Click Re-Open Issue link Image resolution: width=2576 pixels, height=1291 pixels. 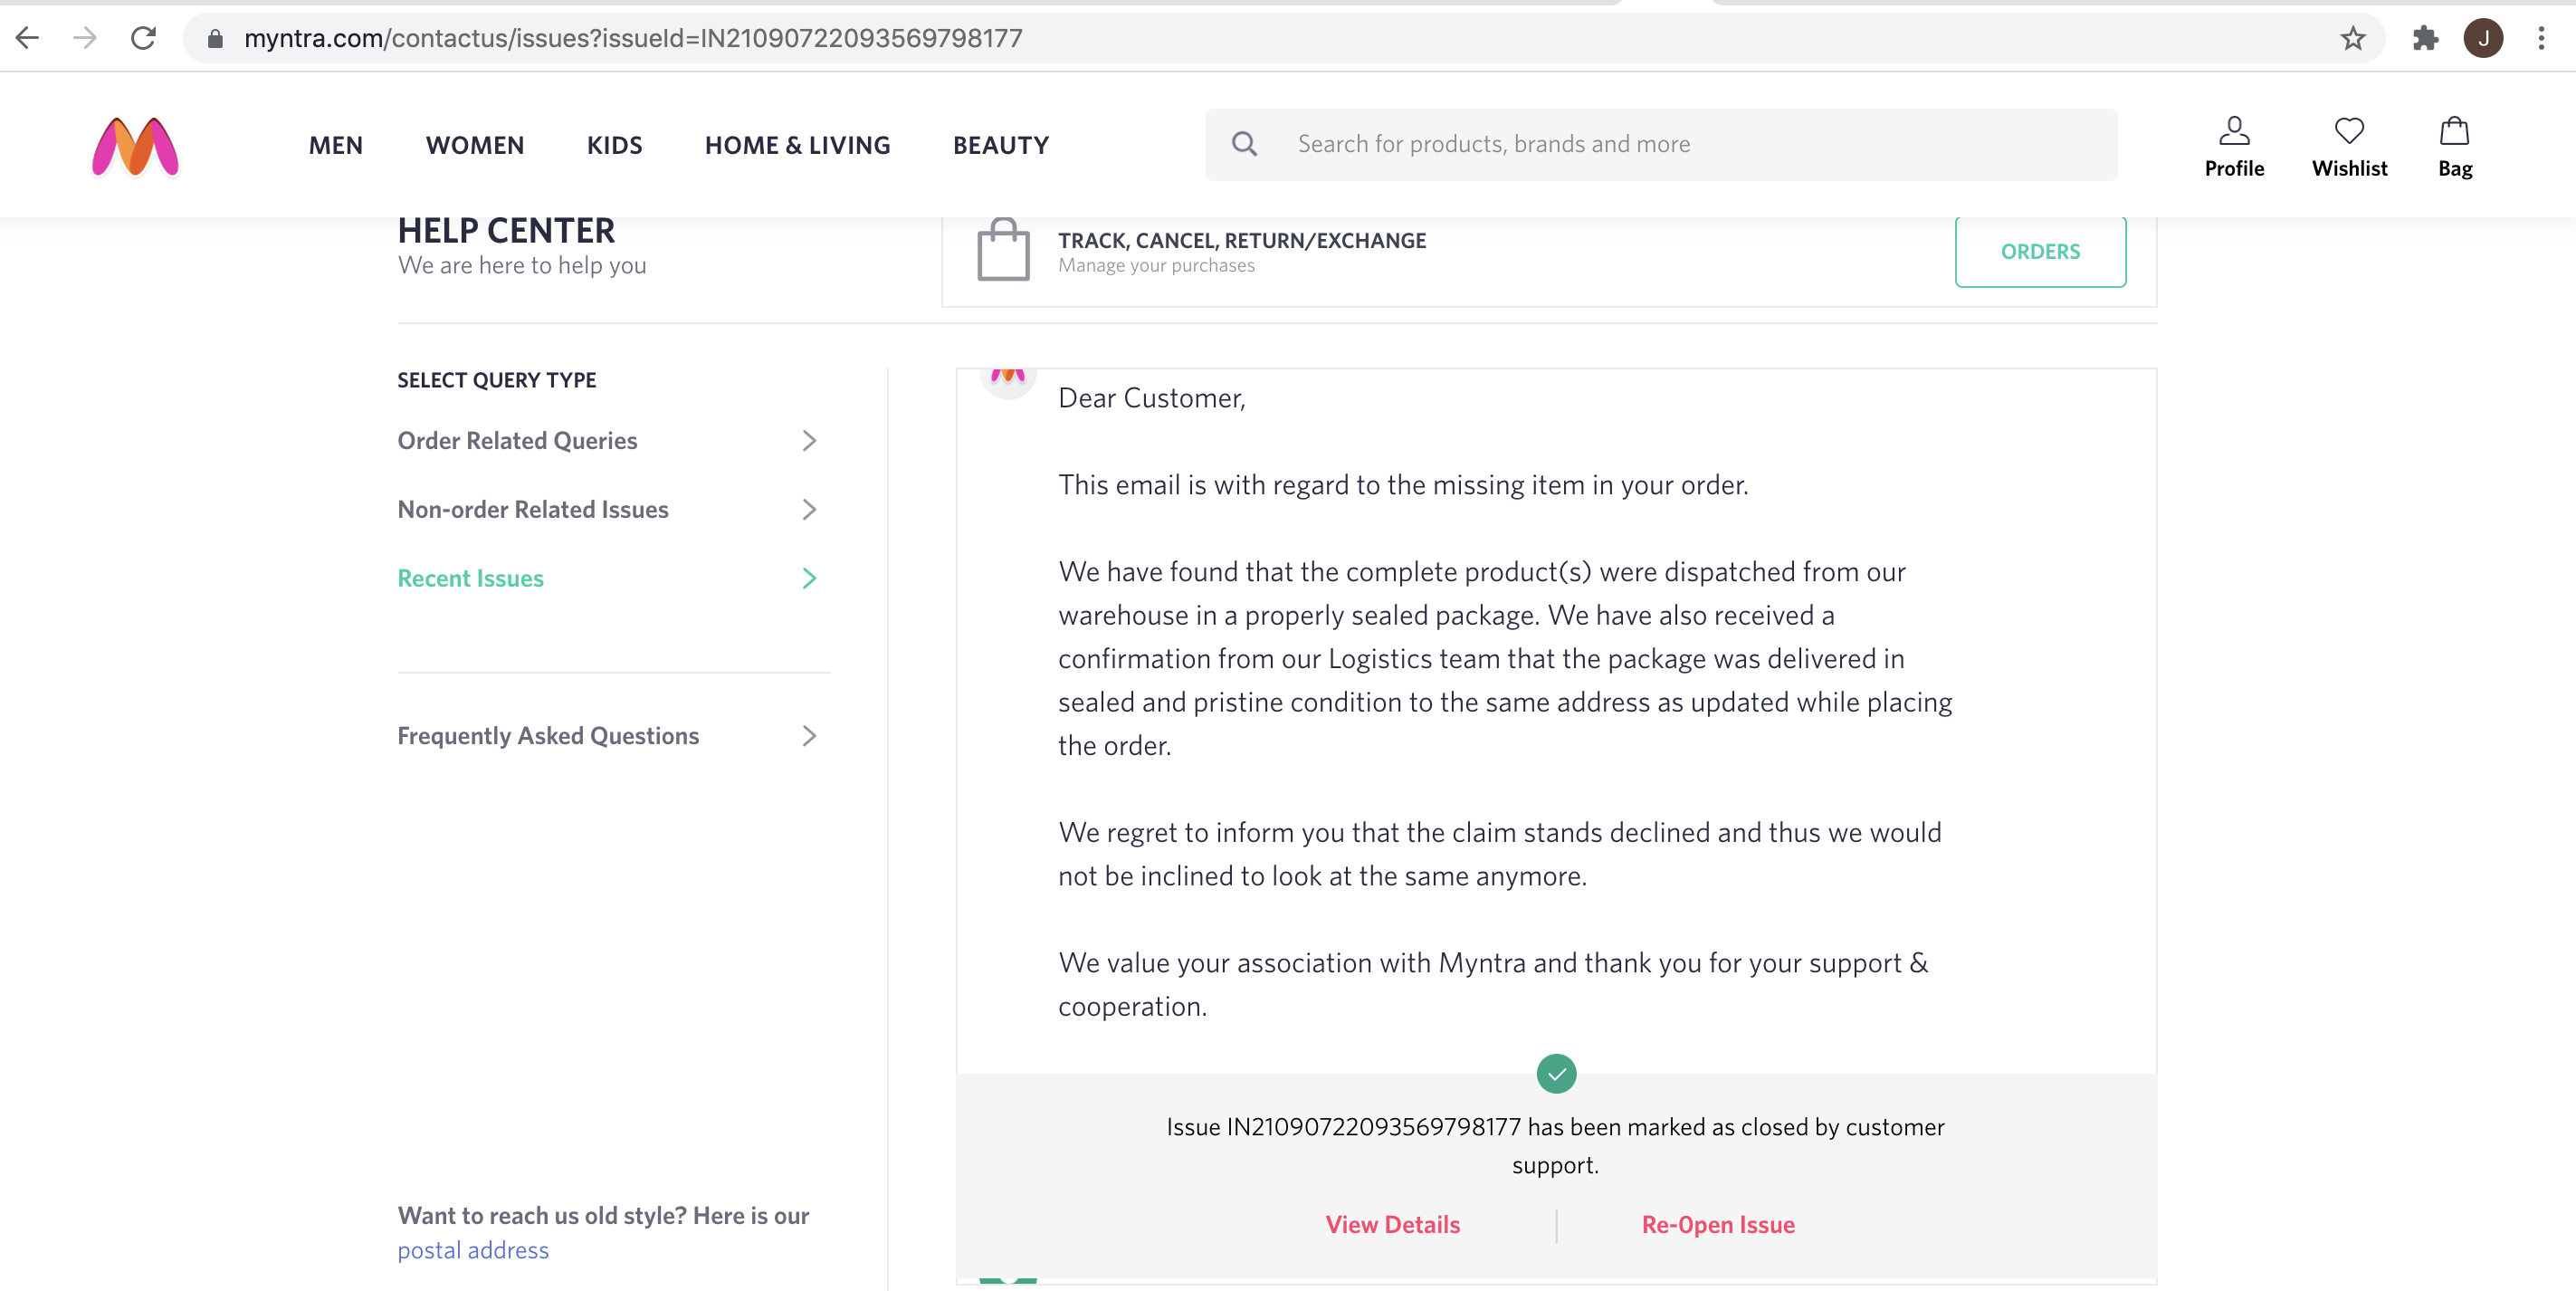1717,1225
